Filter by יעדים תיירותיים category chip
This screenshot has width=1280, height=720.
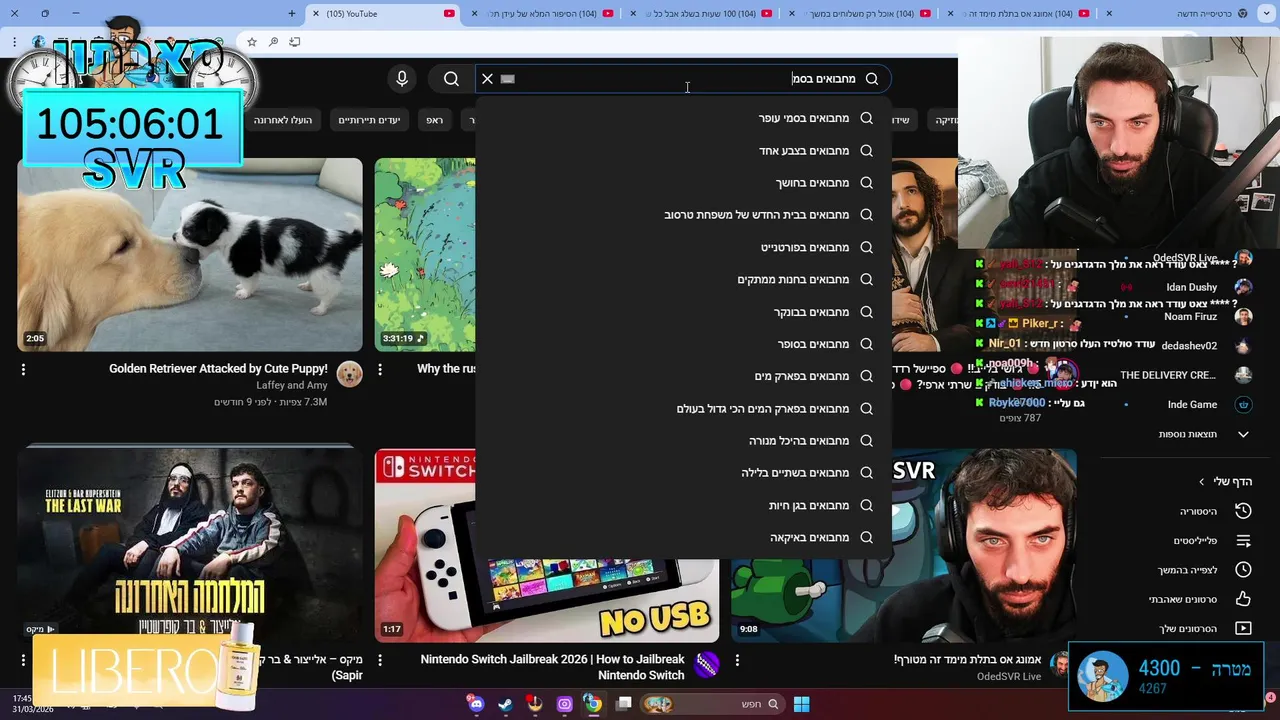(x=369, y=120)
